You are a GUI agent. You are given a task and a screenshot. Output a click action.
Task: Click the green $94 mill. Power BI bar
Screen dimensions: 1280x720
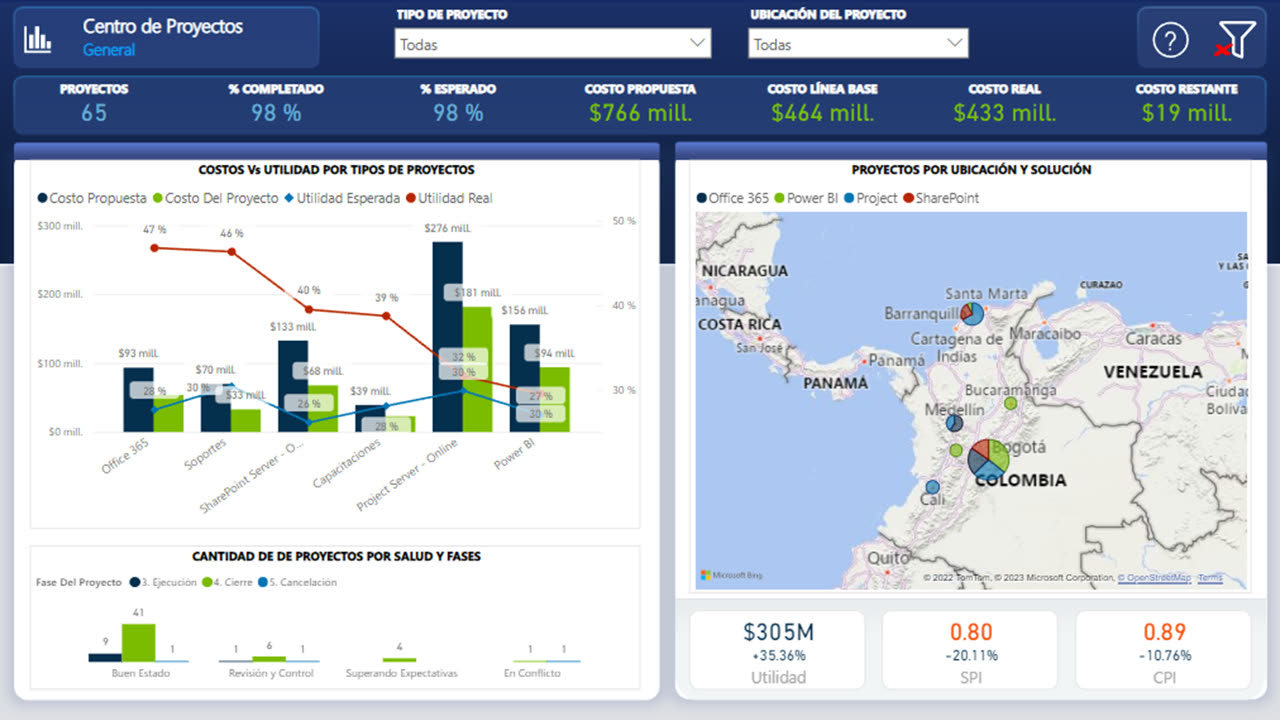pyautogui.click(x=555, y=400)
